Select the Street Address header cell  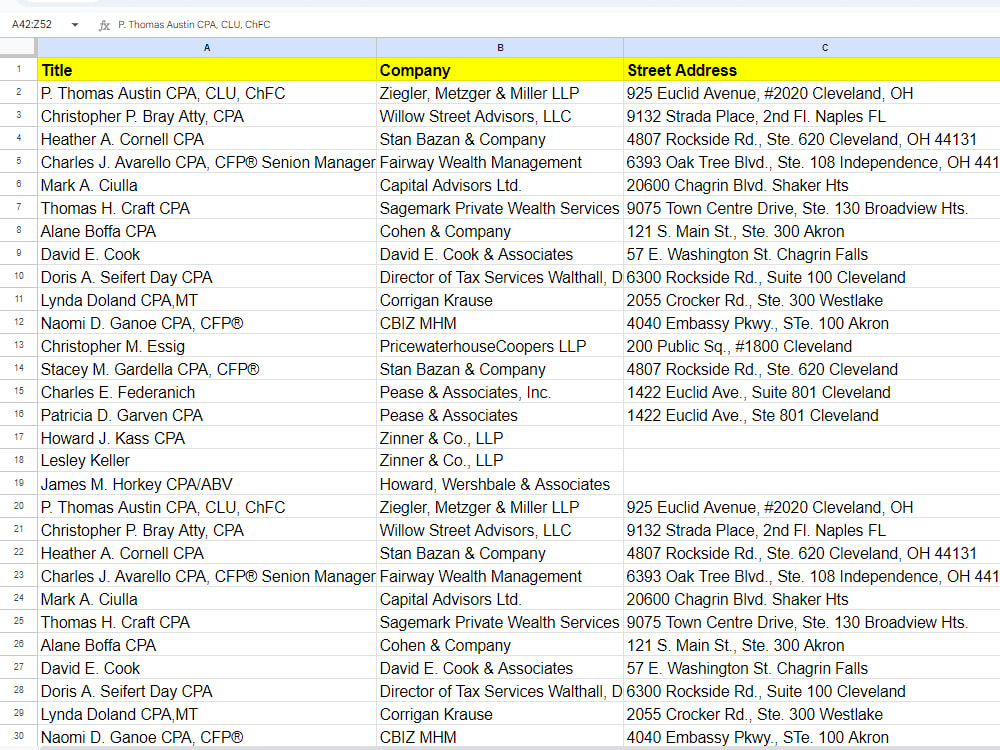click(x=812, y=70)
